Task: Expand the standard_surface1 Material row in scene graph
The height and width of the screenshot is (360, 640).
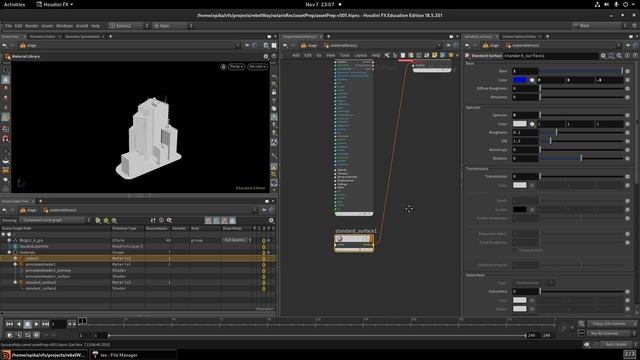Action: 16,282
